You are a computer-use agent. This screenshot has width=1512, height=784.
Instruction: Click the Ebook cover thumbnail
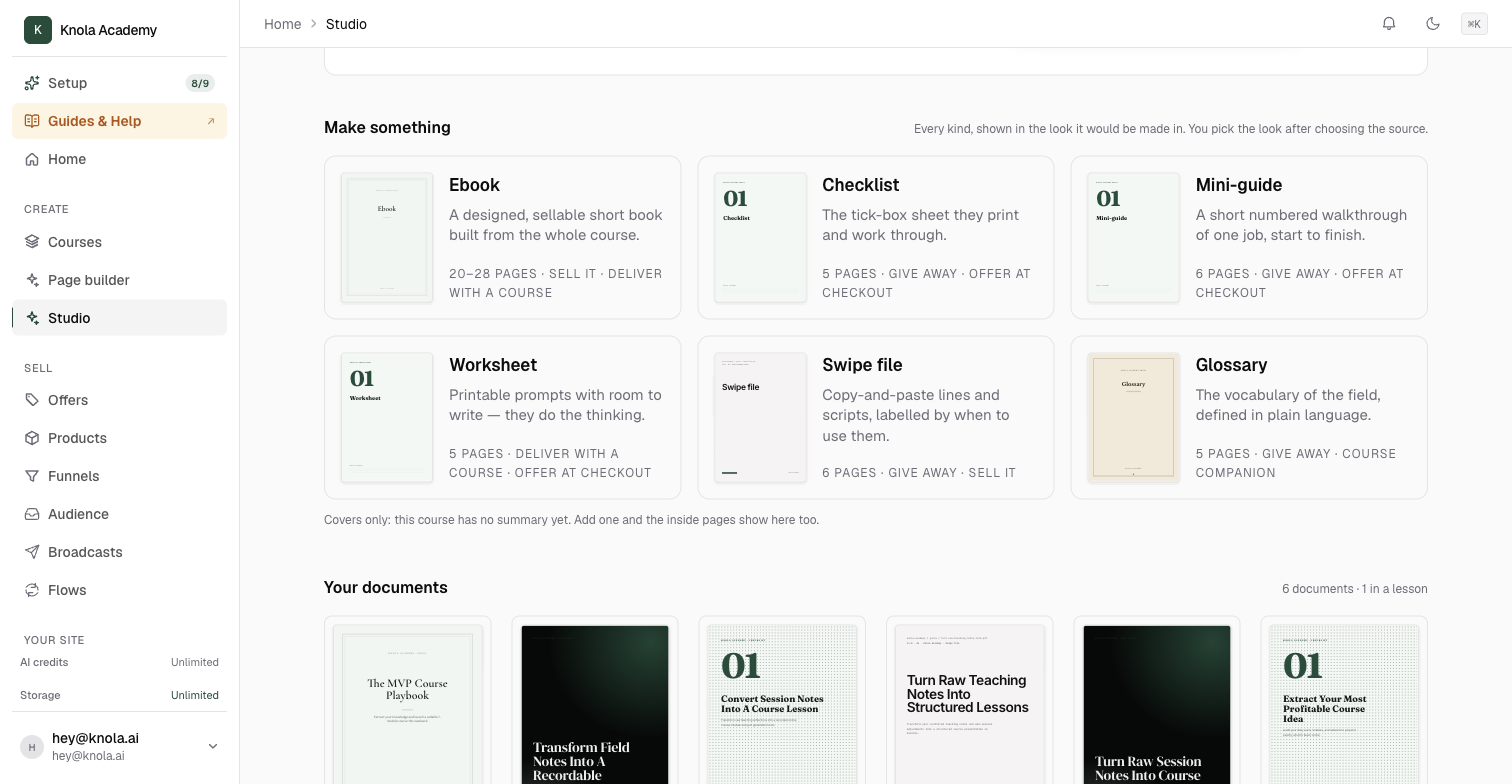[x=387, y=238]
